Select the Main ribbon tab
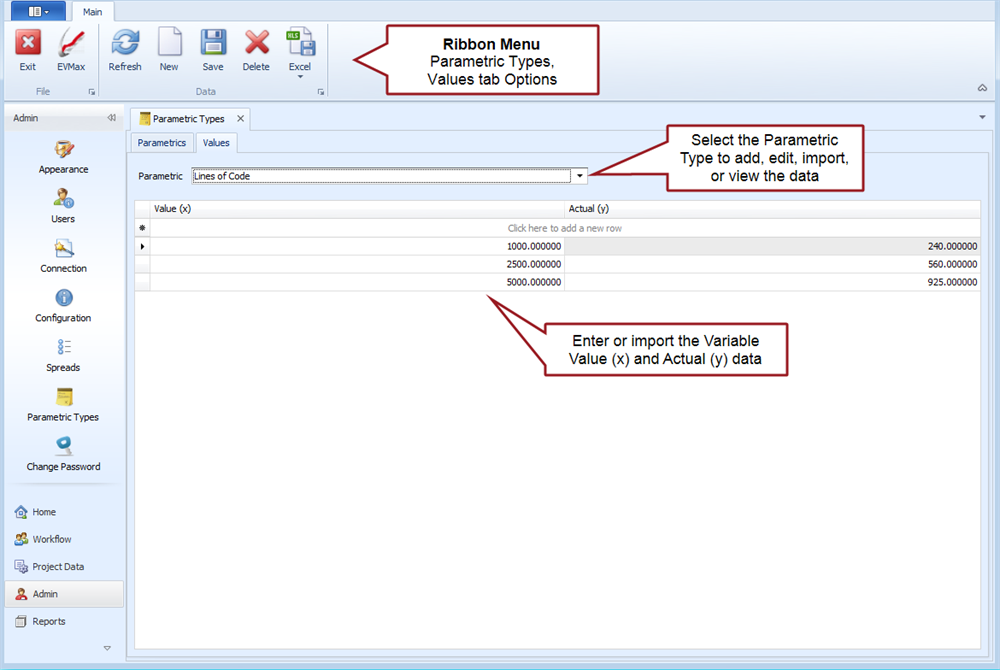 pos(92,12)
